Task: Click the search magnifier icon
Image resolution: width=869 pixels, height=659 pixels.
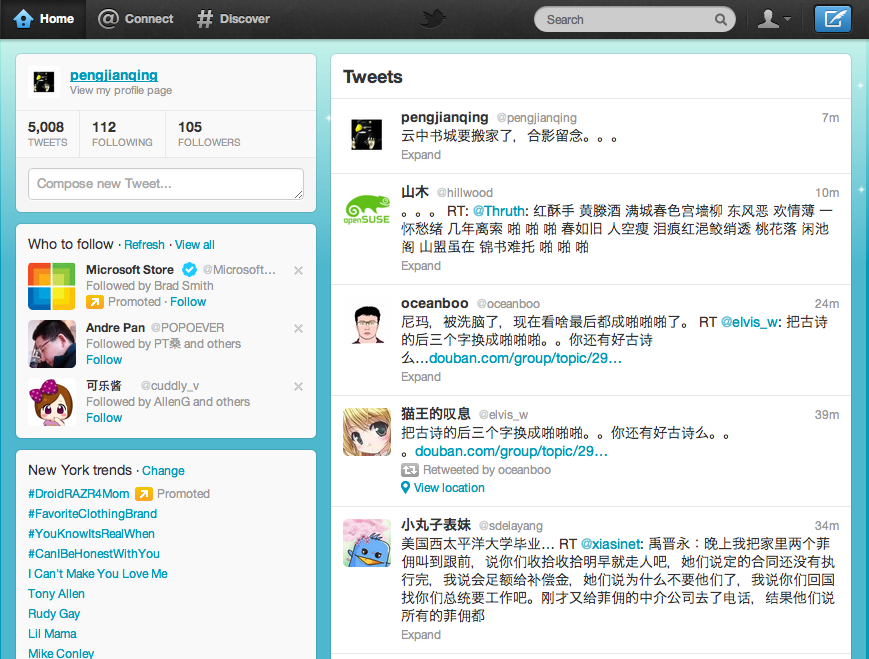Action: point(720,20)
